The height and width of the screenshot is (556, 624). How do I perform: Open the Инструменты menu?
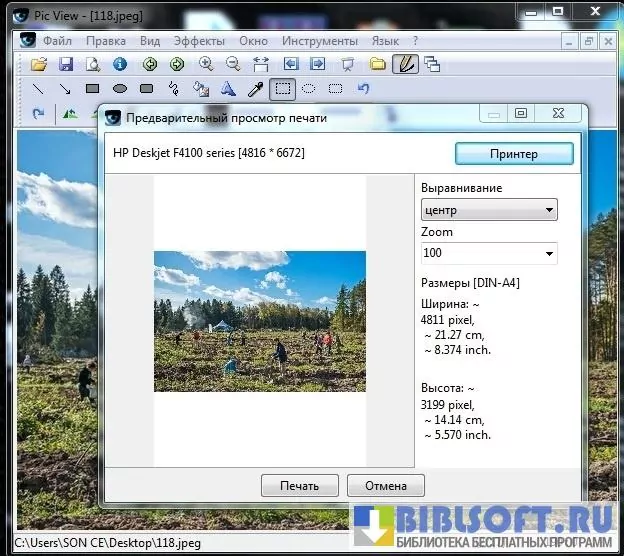point(319,41)
